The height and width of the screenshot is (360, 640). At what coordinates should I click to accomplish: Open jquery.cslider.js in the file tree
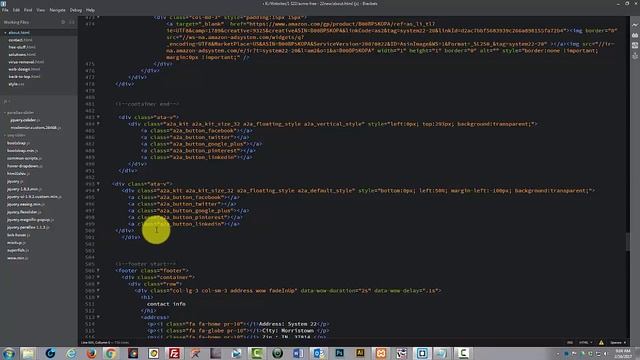[25, 120]
